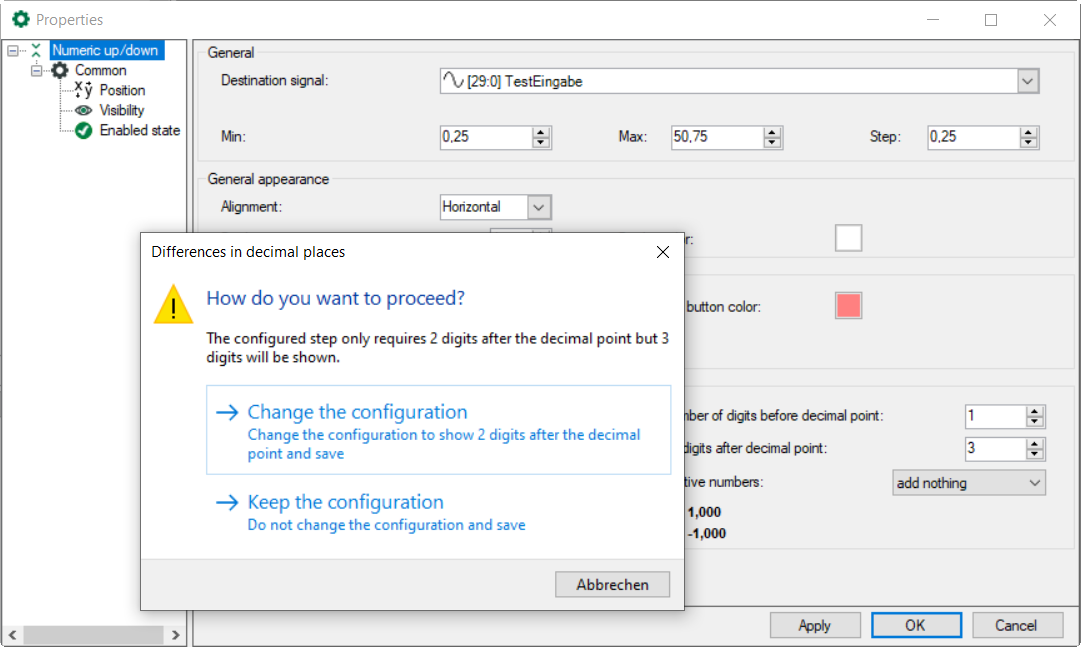Click the Common gear icon
The image size is (1081, 647).
pyautogui.click(x=61, y=70)
